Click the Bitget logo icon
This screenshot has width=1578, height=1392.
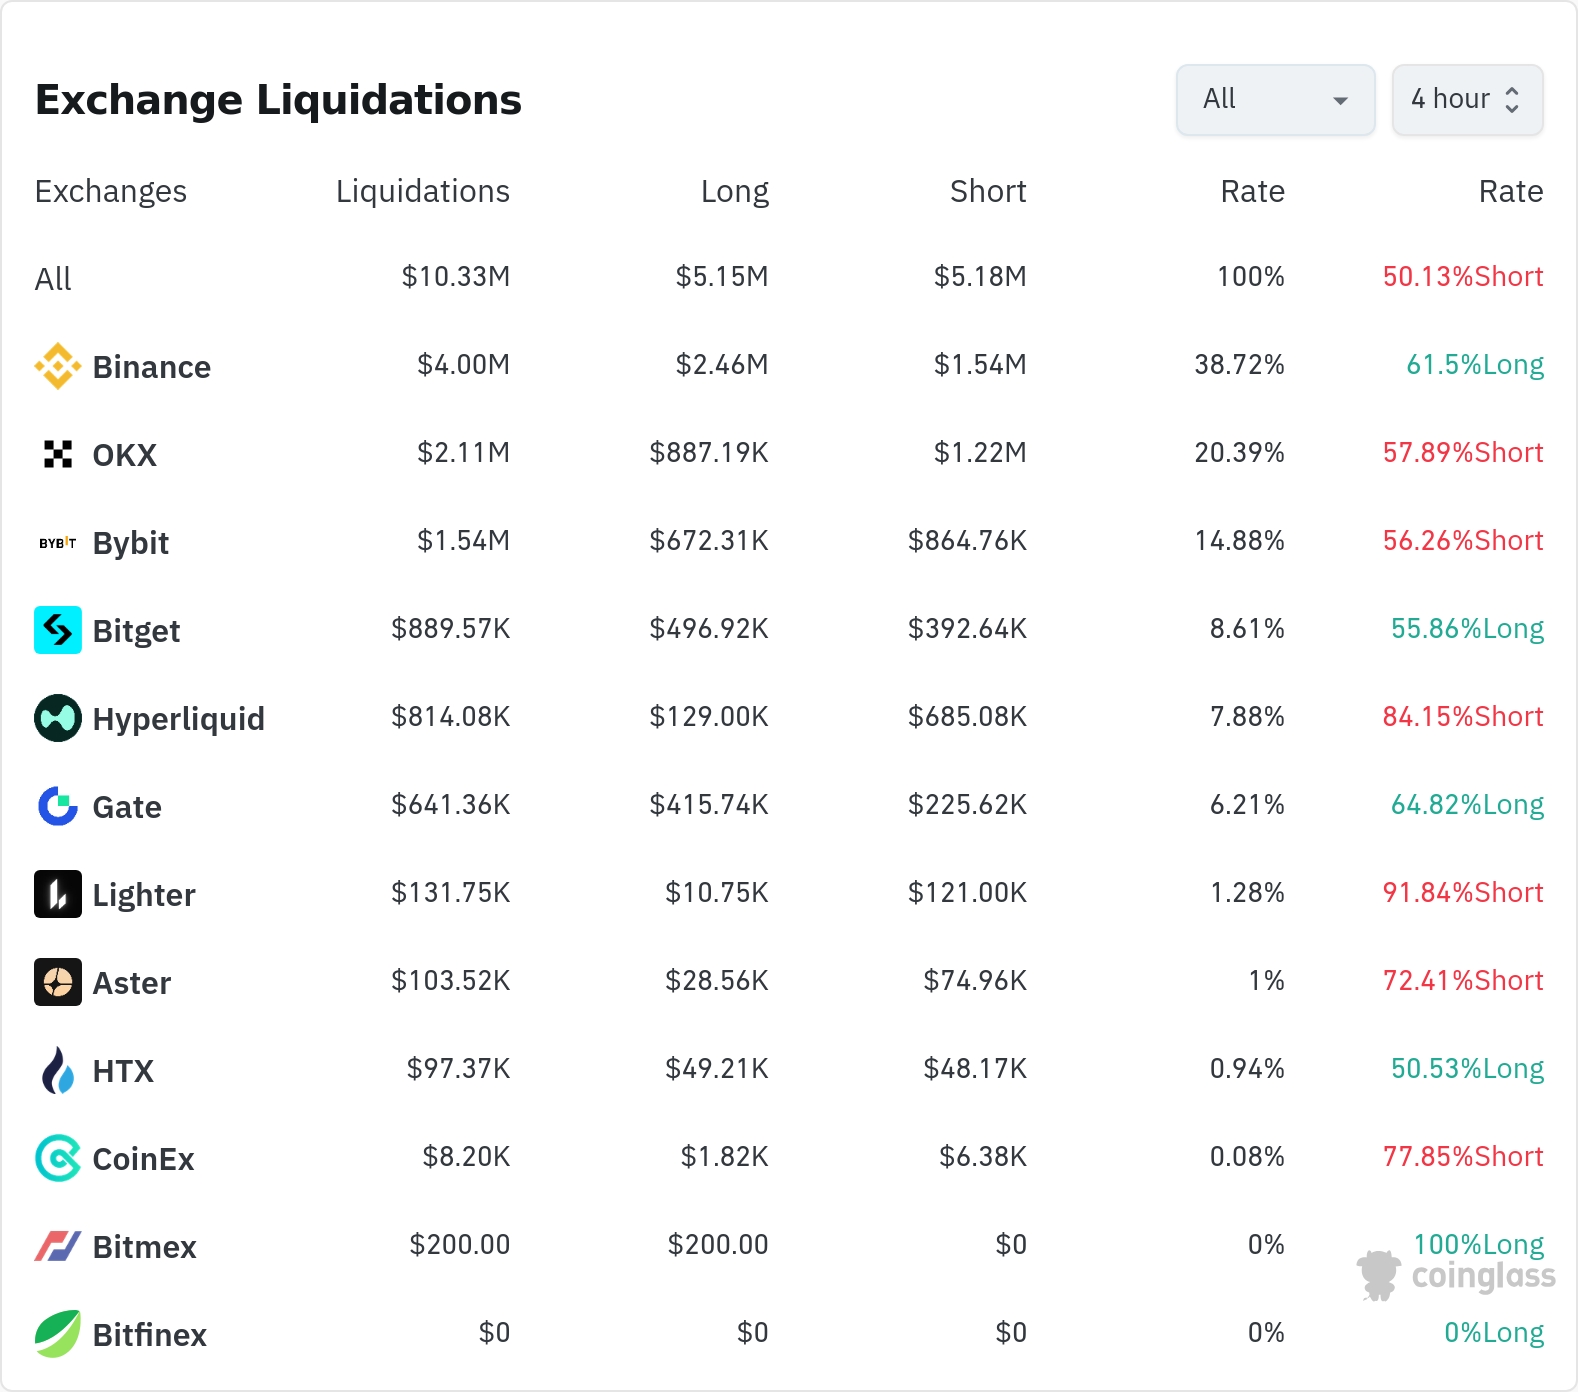point(58,630)
